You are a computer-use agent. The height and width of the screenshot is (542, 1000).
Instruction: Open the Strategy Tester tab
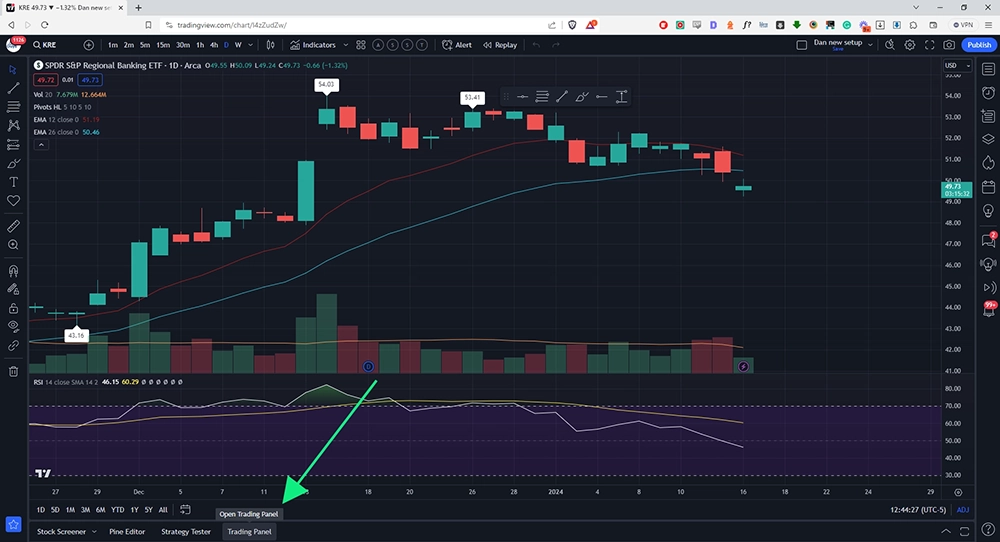pos(186,532)
